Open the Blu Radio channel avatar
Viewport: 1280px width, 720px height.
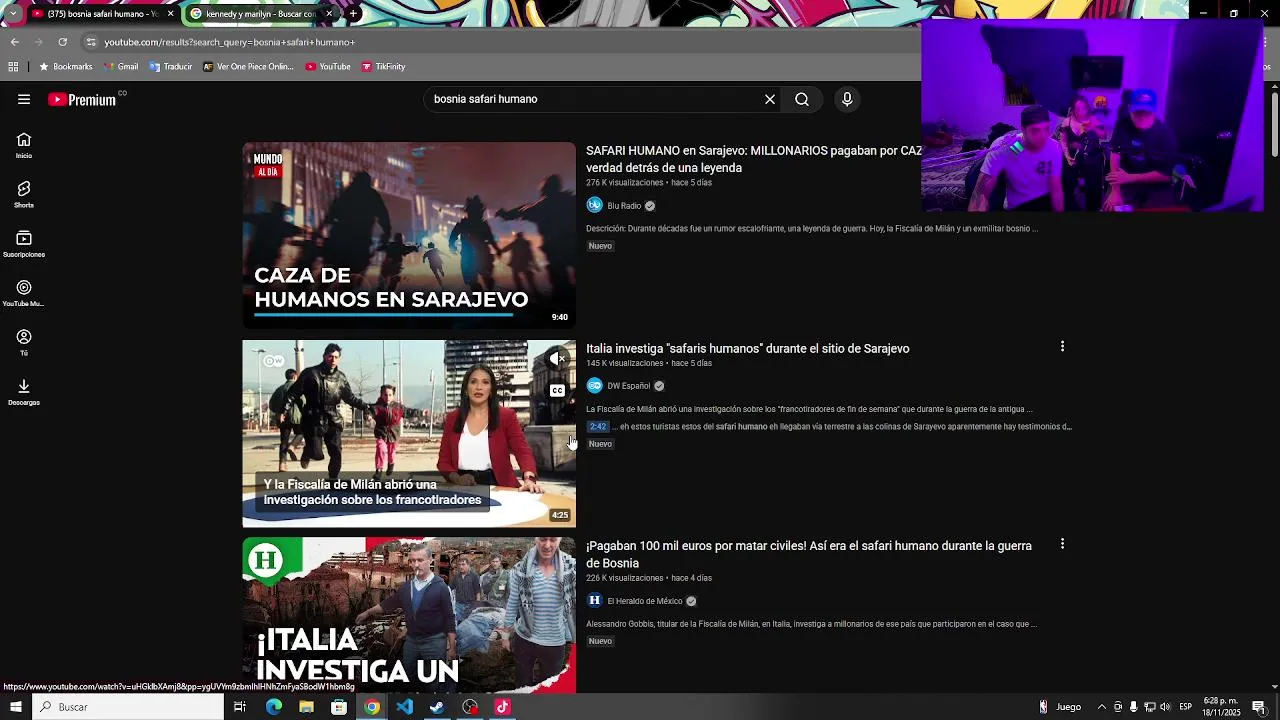(594, 205)
